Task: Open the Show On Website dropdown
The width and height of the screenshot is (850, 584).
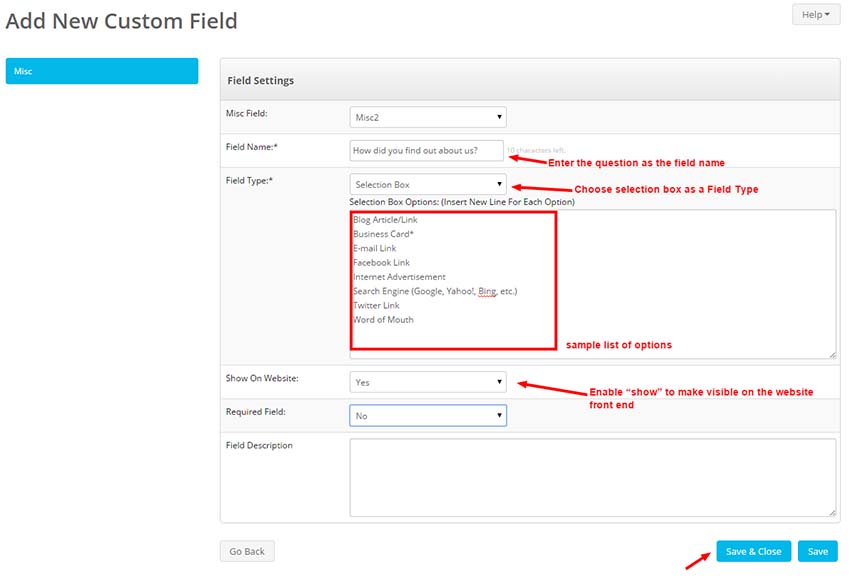Action: 428,382
